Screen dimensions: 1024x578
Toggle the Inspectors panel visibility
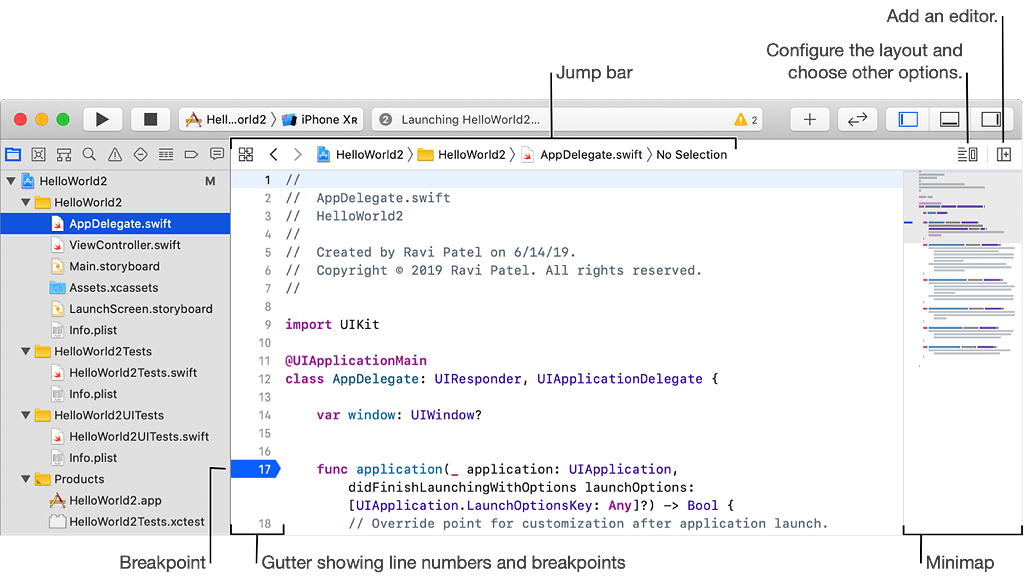[990, 120]
